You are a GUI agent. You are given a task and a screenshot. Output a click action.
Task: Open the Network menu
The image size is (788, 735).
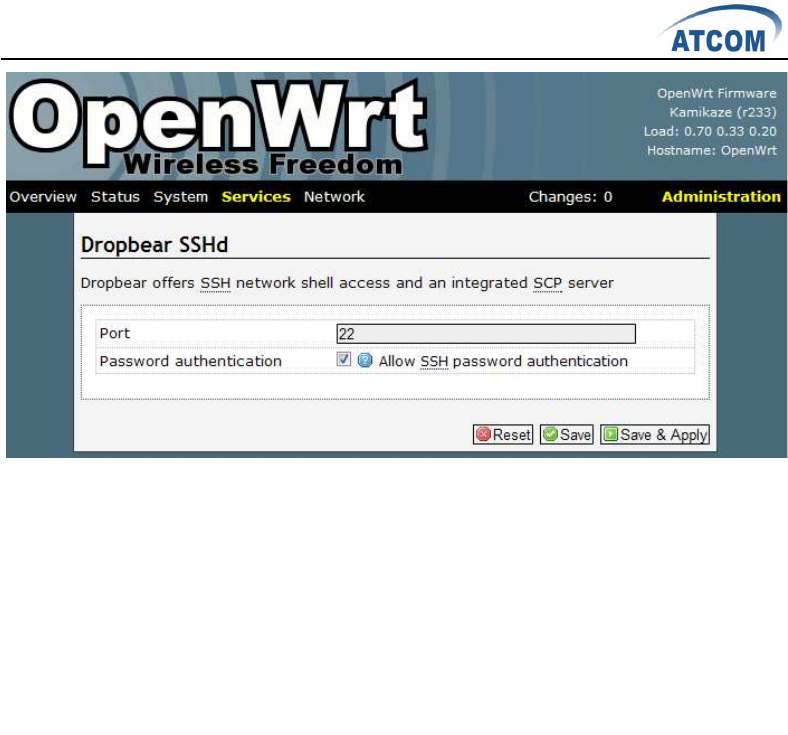(334, 196)
